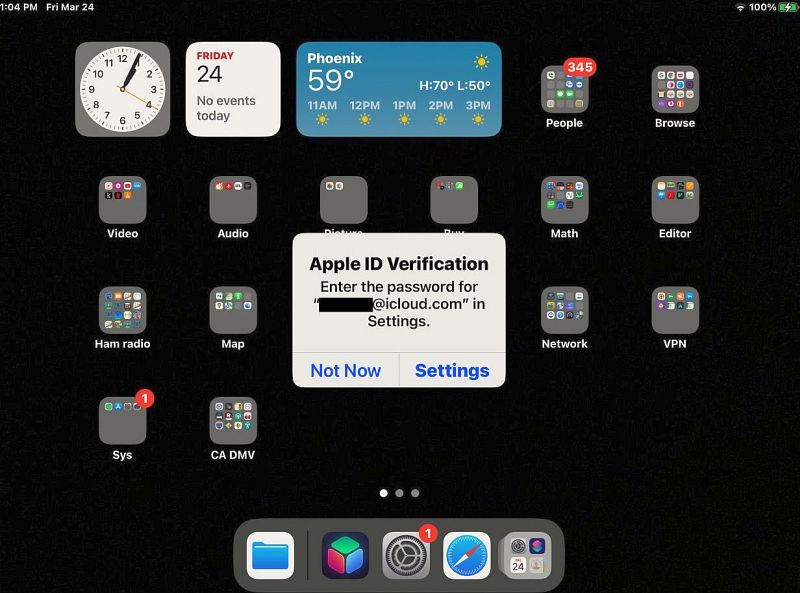Open the Ham radio folder
This screenshot has width=800, height=593.
122,310
